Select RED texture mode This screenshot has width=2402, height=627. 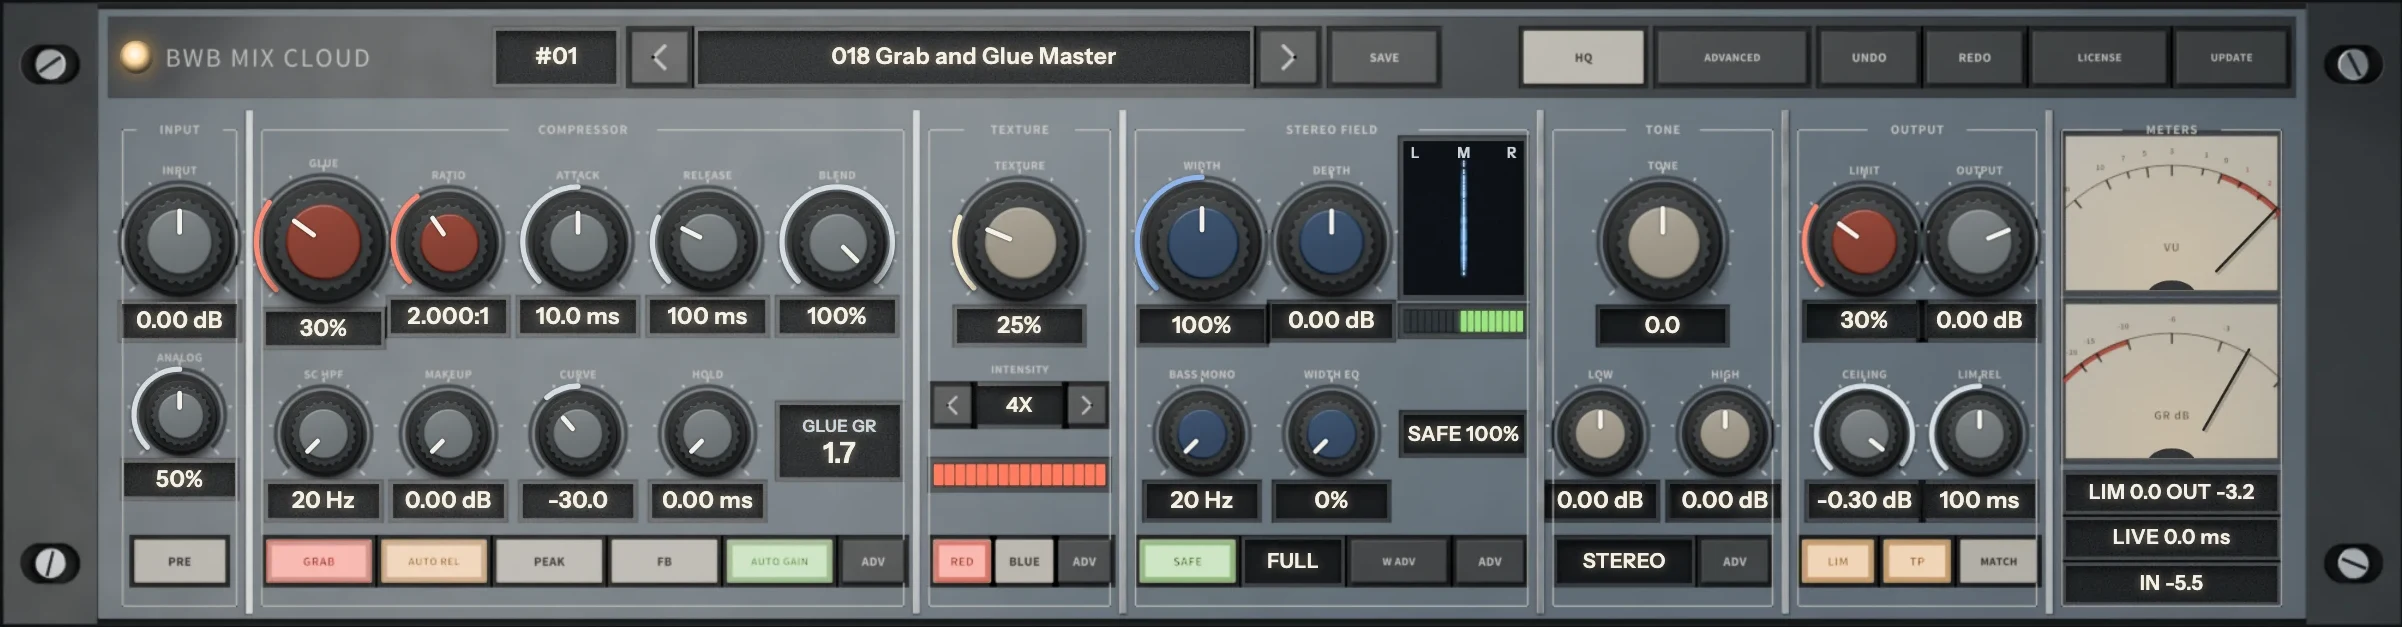tap(962, 561)
